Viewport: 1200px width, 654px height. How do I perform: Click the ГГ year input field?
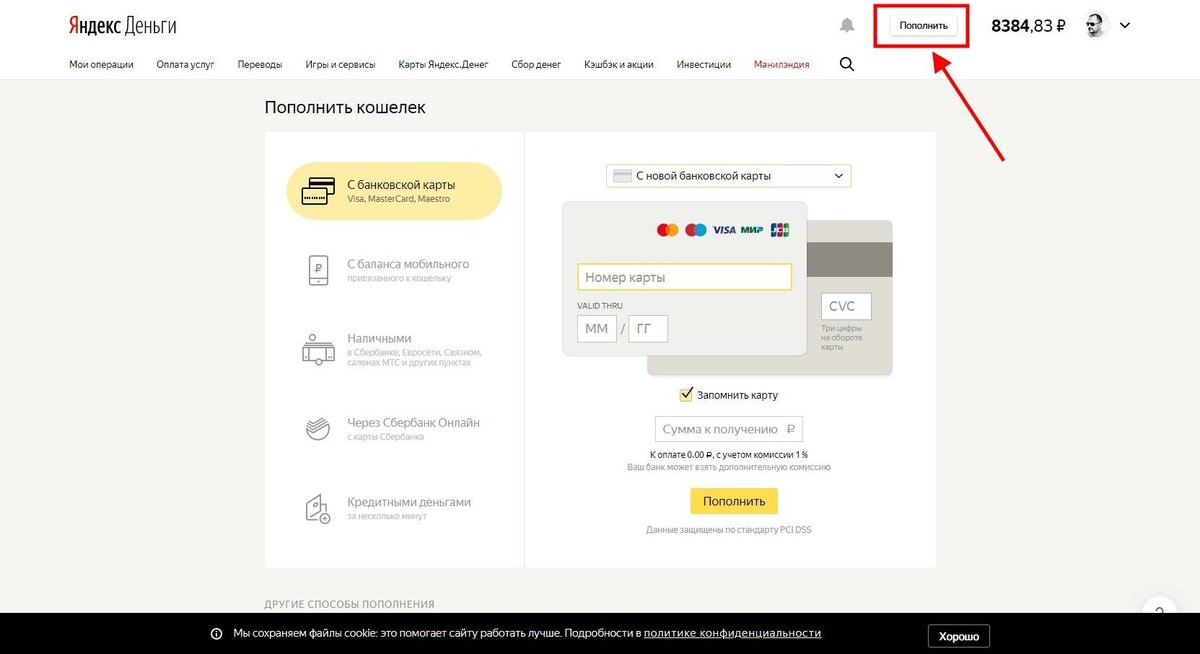[x=648, y=328]
